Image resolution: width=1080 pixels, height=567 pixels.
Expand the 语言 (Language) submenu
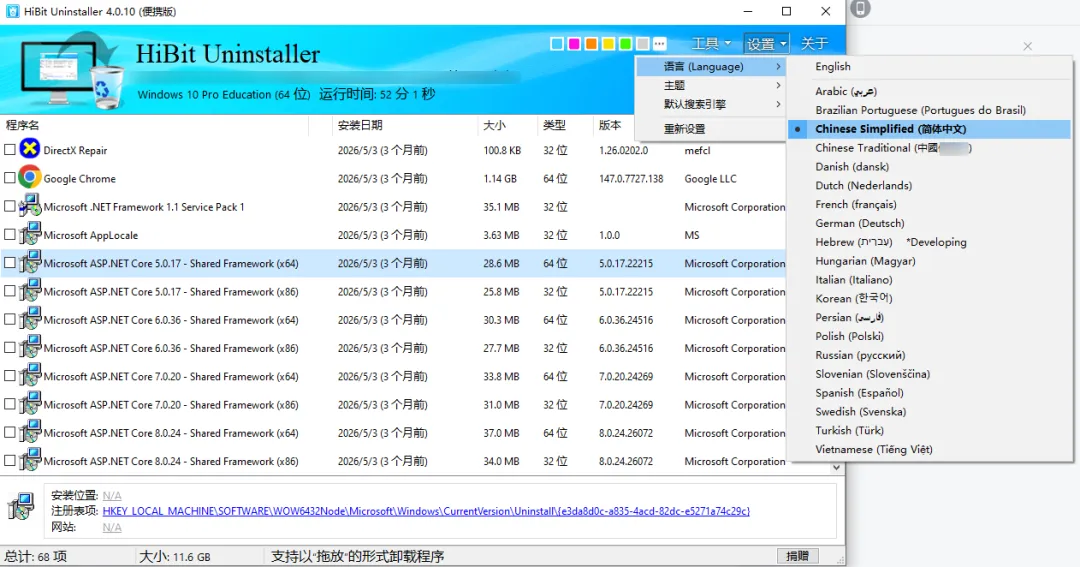pos(710,67)
